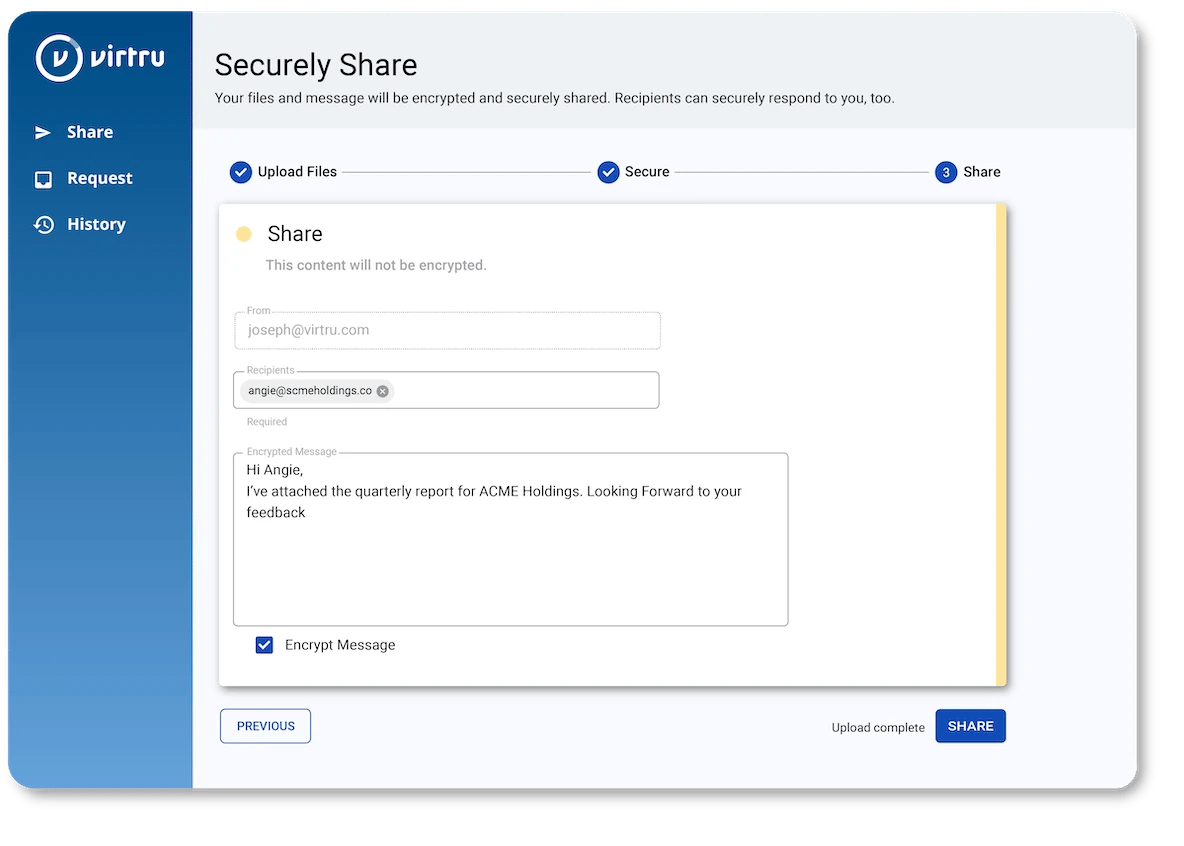
Task: Click the Upload Files step checkmark icon
Action: [240, 172]
